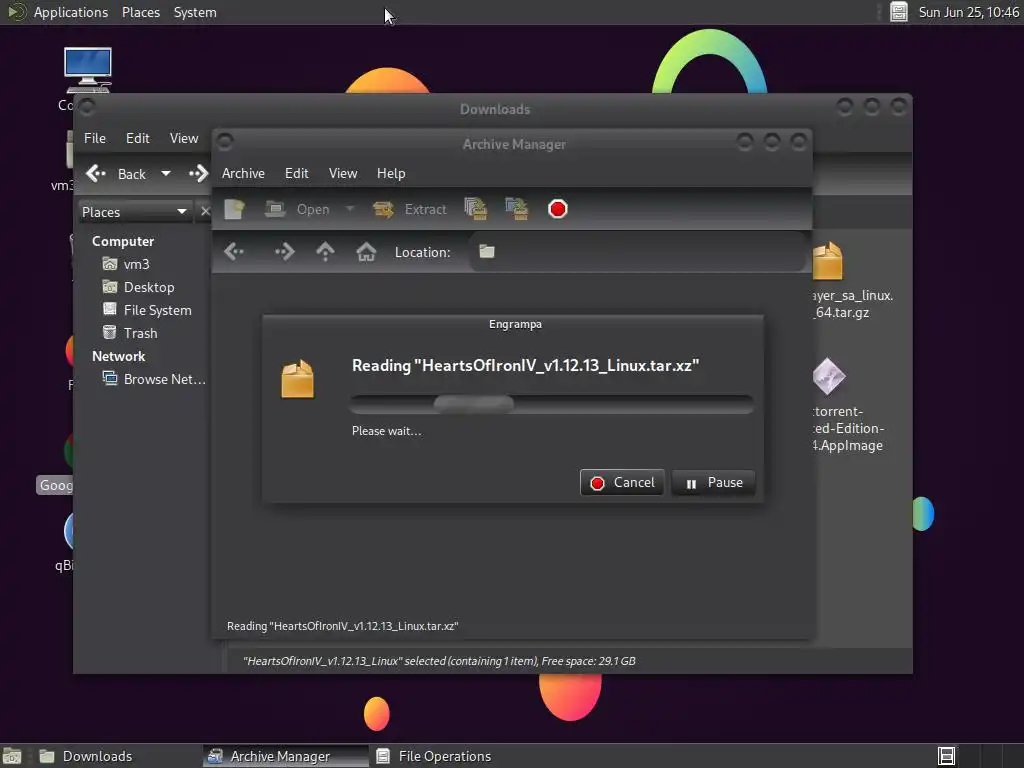
Task: Click the clock showing Sun Jun 25, 10:46
Action: (x=968, y=12)
